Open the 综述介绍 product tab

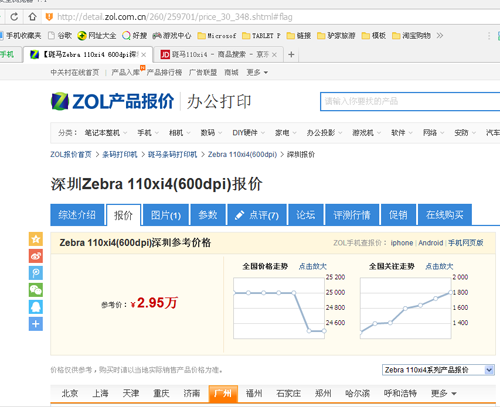tap(77, 215)
